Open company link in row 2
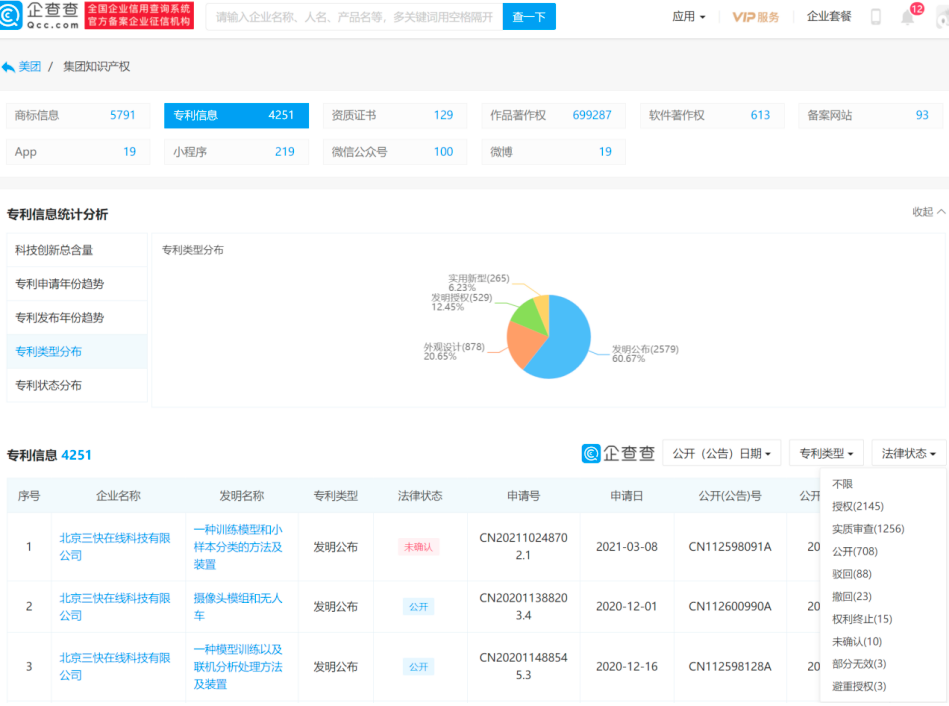949x706 pixels. (115, 607)
